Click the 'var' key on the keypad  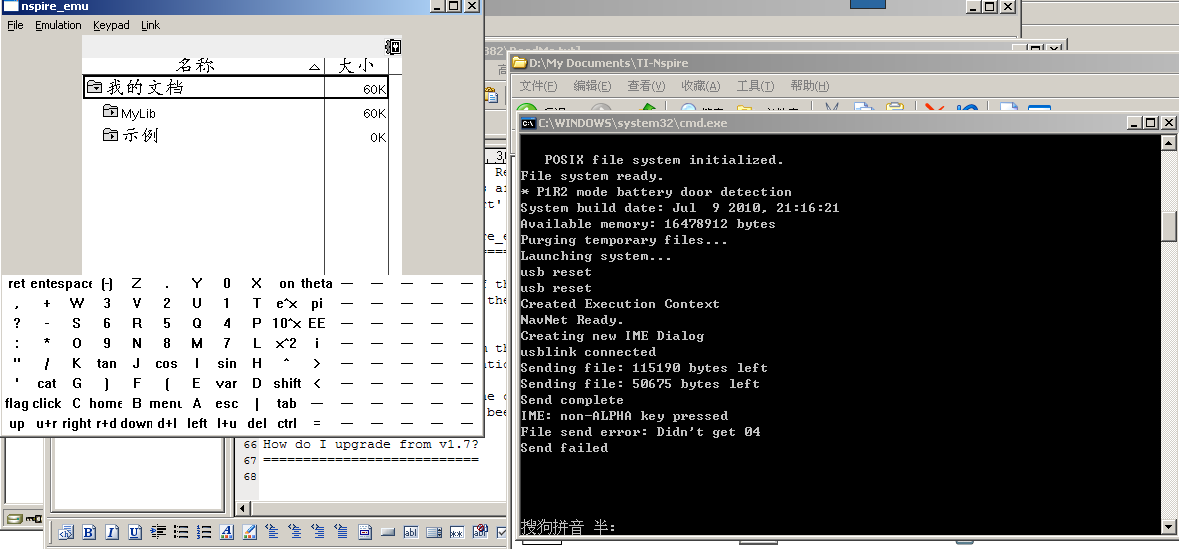(226, 383)
